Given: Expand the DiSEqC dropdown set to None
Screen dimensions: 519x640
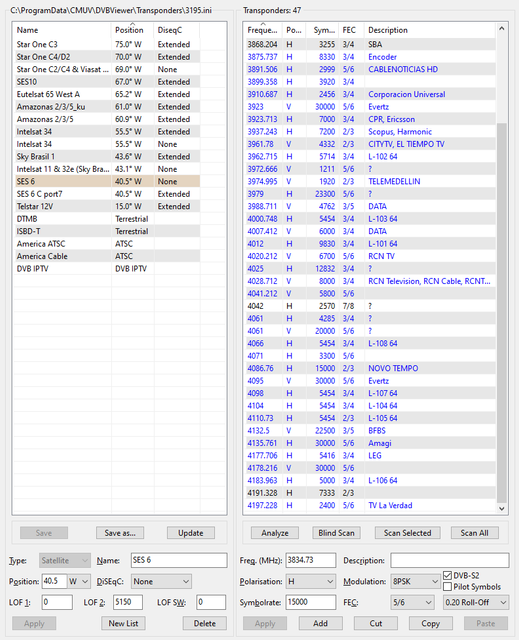Looking at the screenshot, I should 161,581.
